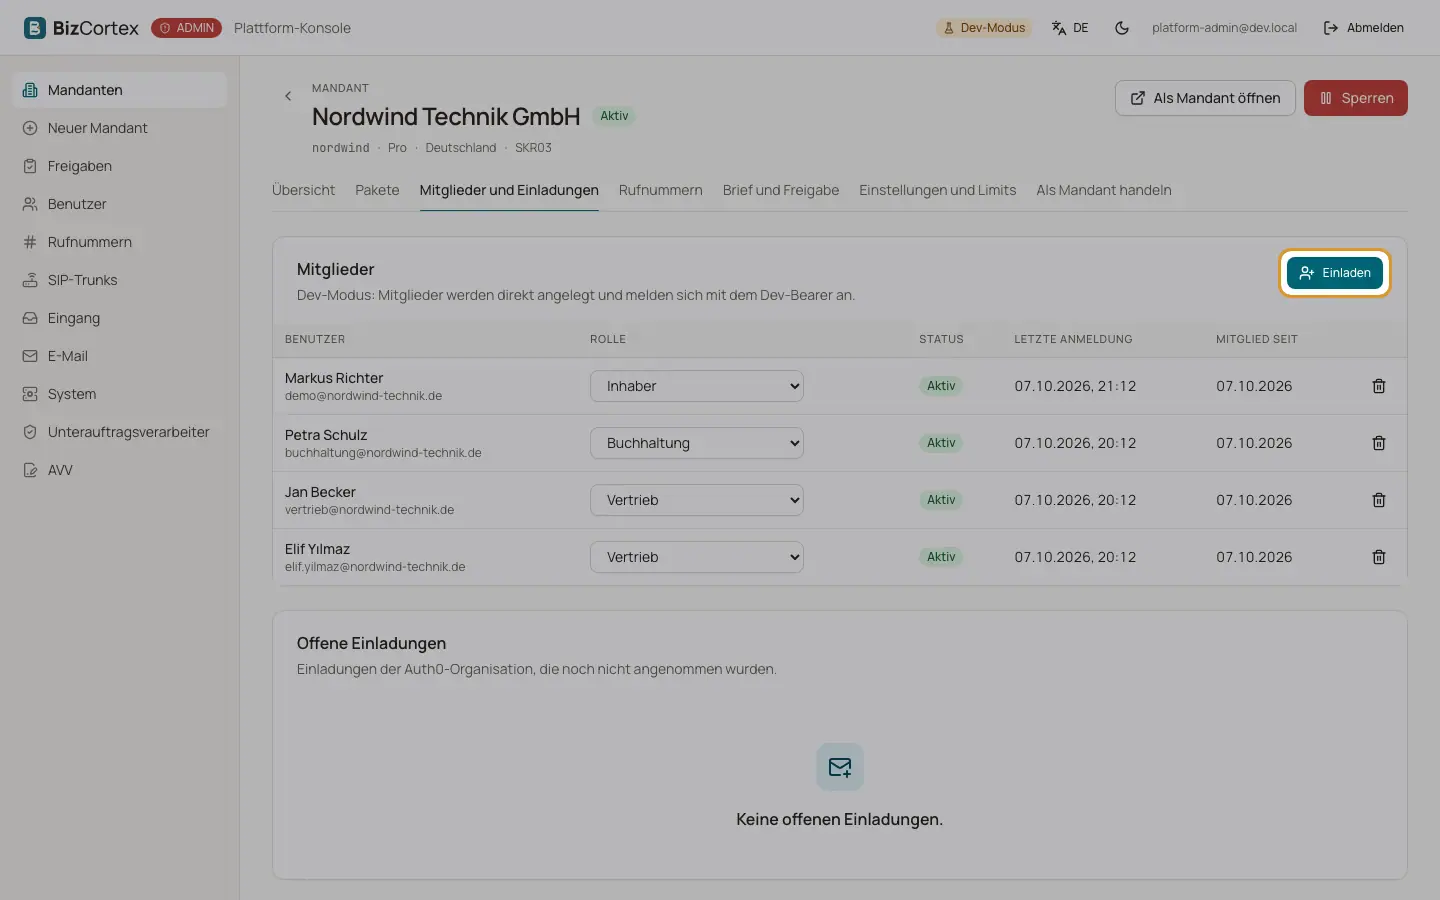Open Benutzer in the sidebar
Image resolution: width=1440 pixels, height=900 pixels.
coord(120,204)
